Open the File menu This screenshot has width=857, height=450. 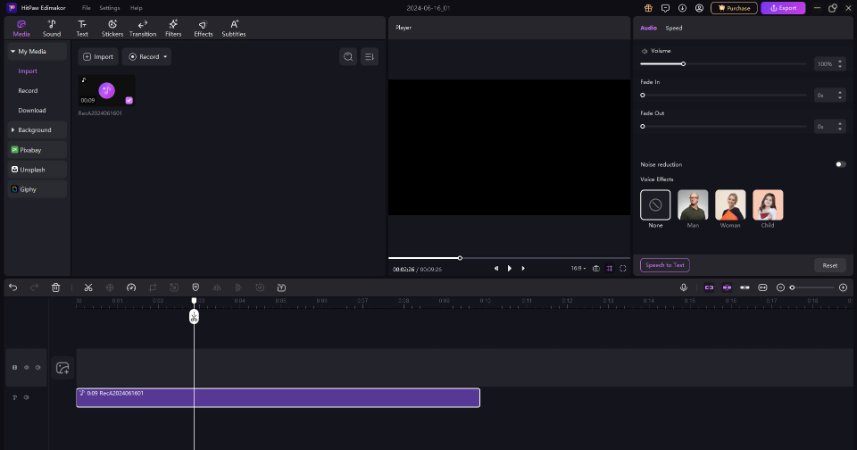[x=86, y=8]
